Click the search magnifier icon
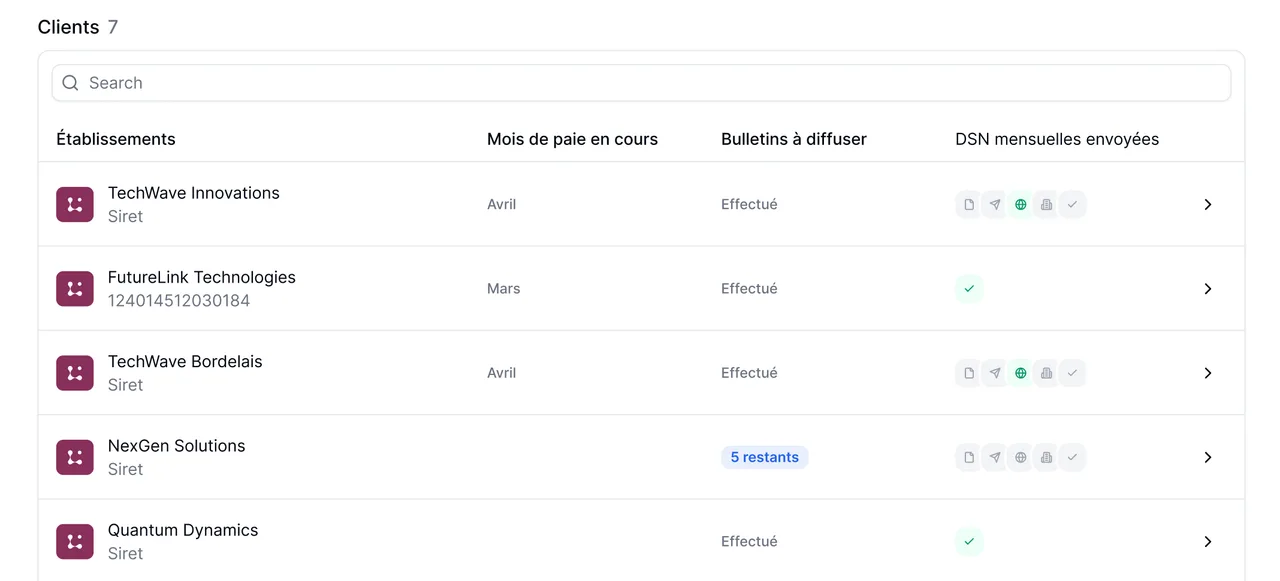The height and width of the screenshot is (581, 1280). pos(70,83)
